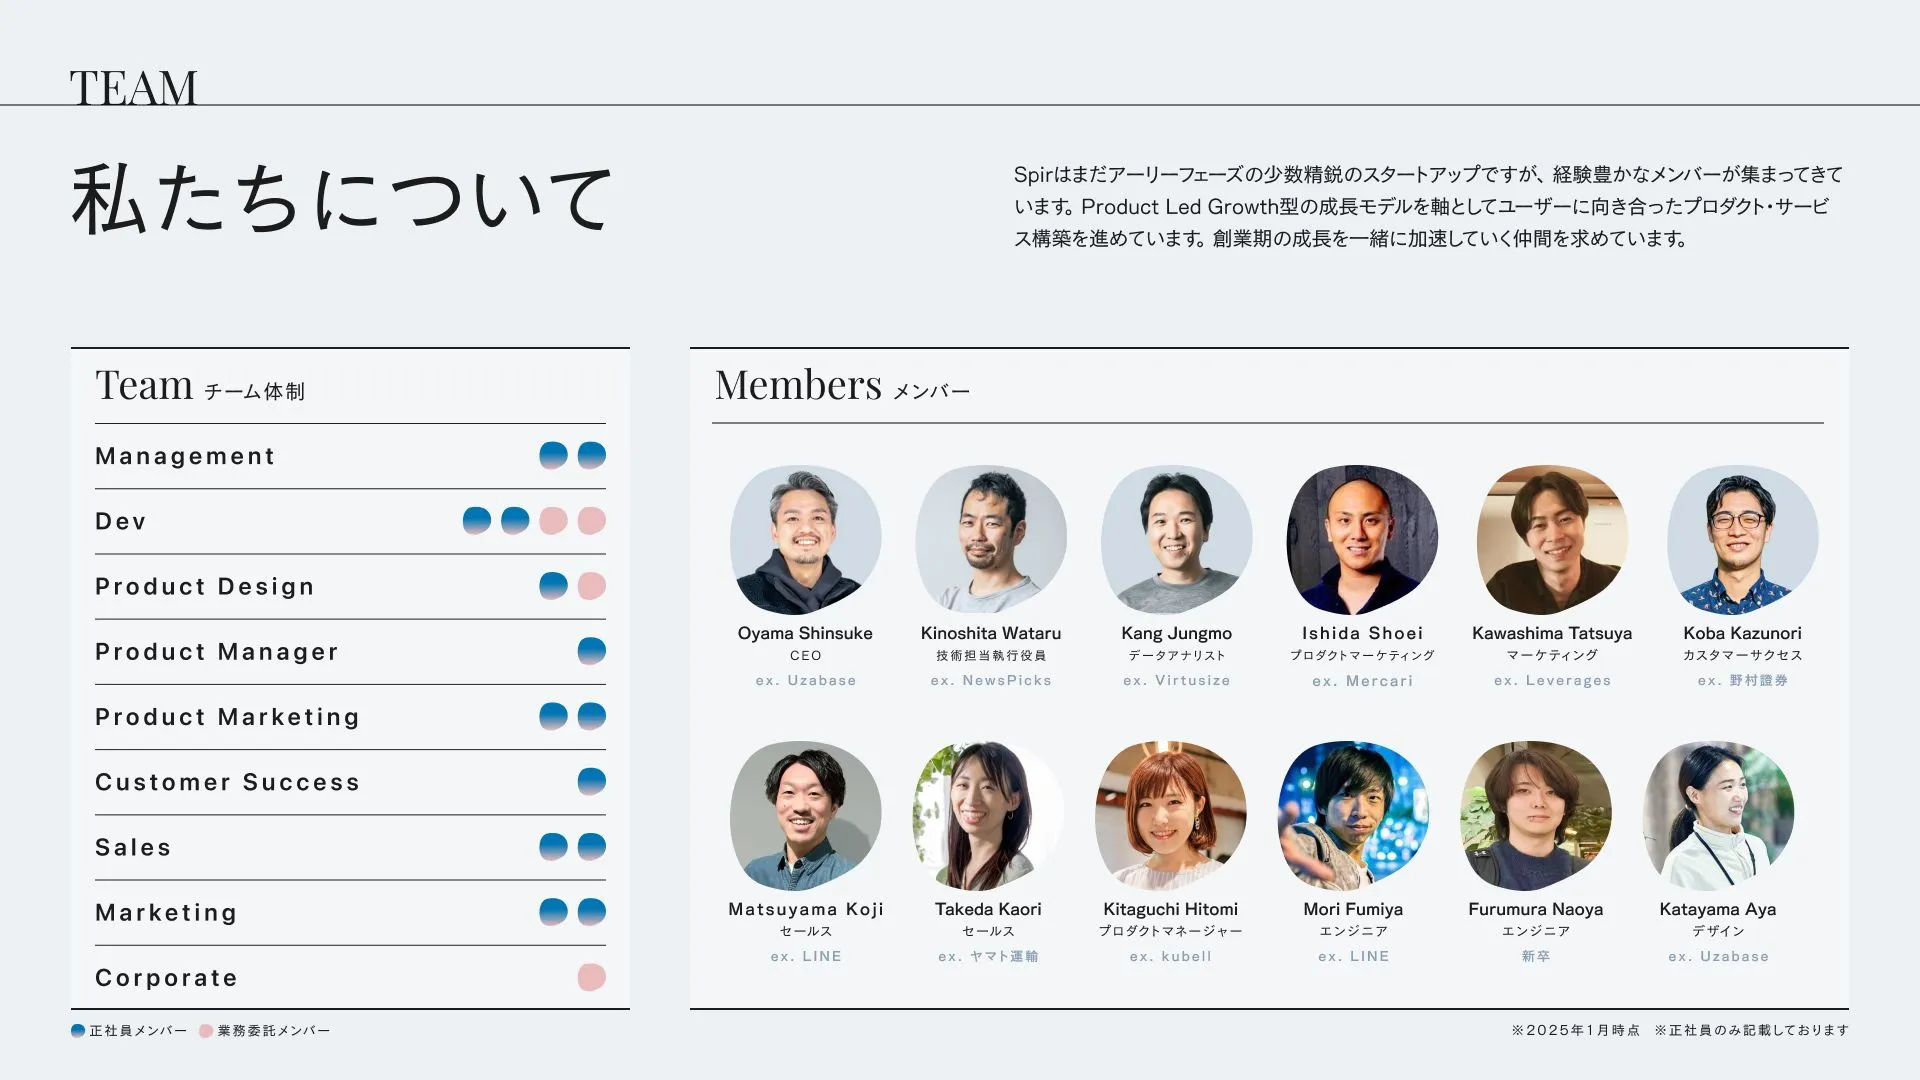Click the name Kinoshita Wataru
This screenshot has width=1920, height=1080.
991,633
